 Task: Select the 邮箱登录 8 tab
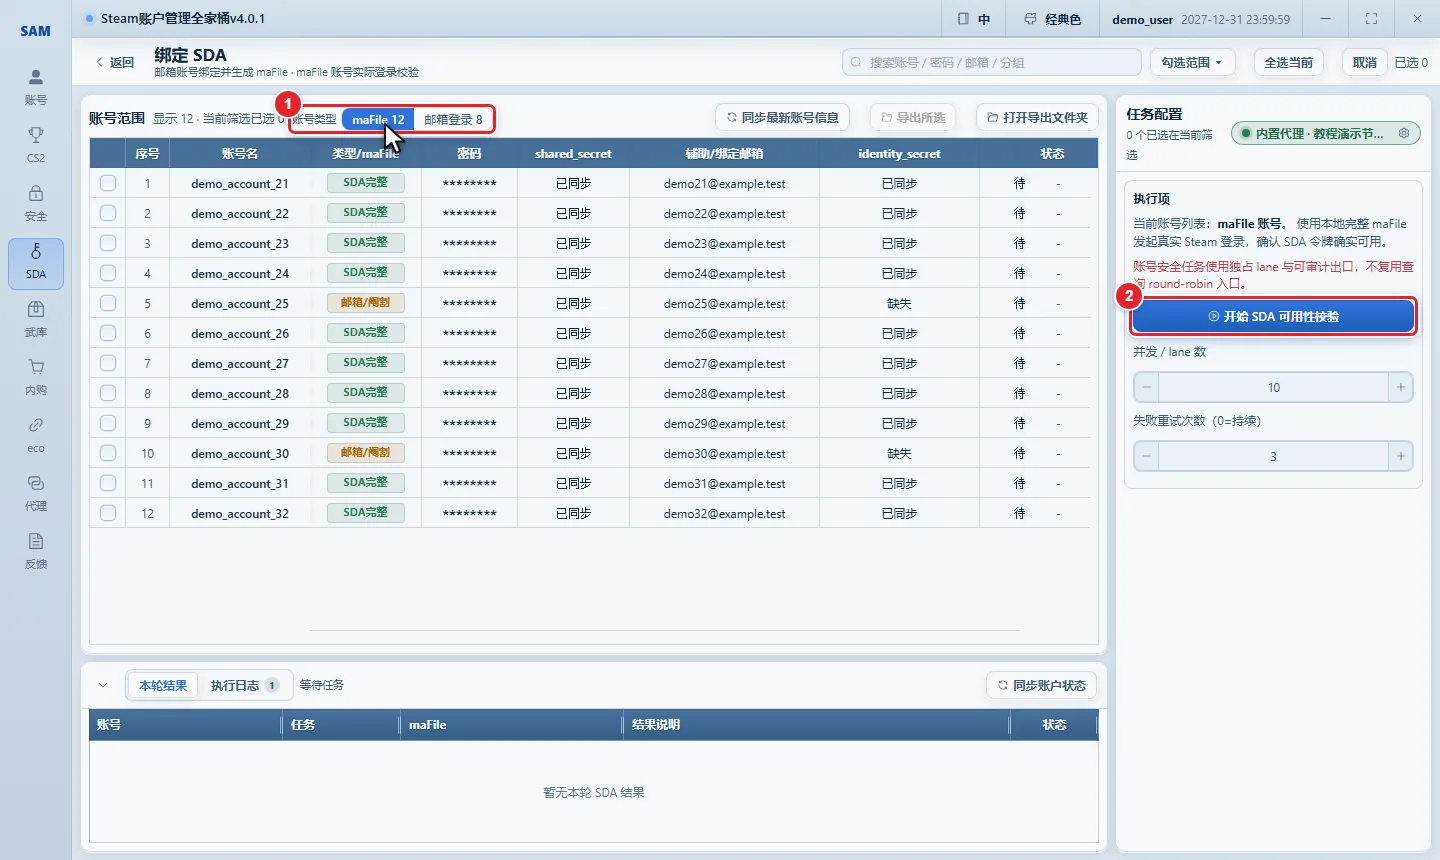[x=453, y=119]
